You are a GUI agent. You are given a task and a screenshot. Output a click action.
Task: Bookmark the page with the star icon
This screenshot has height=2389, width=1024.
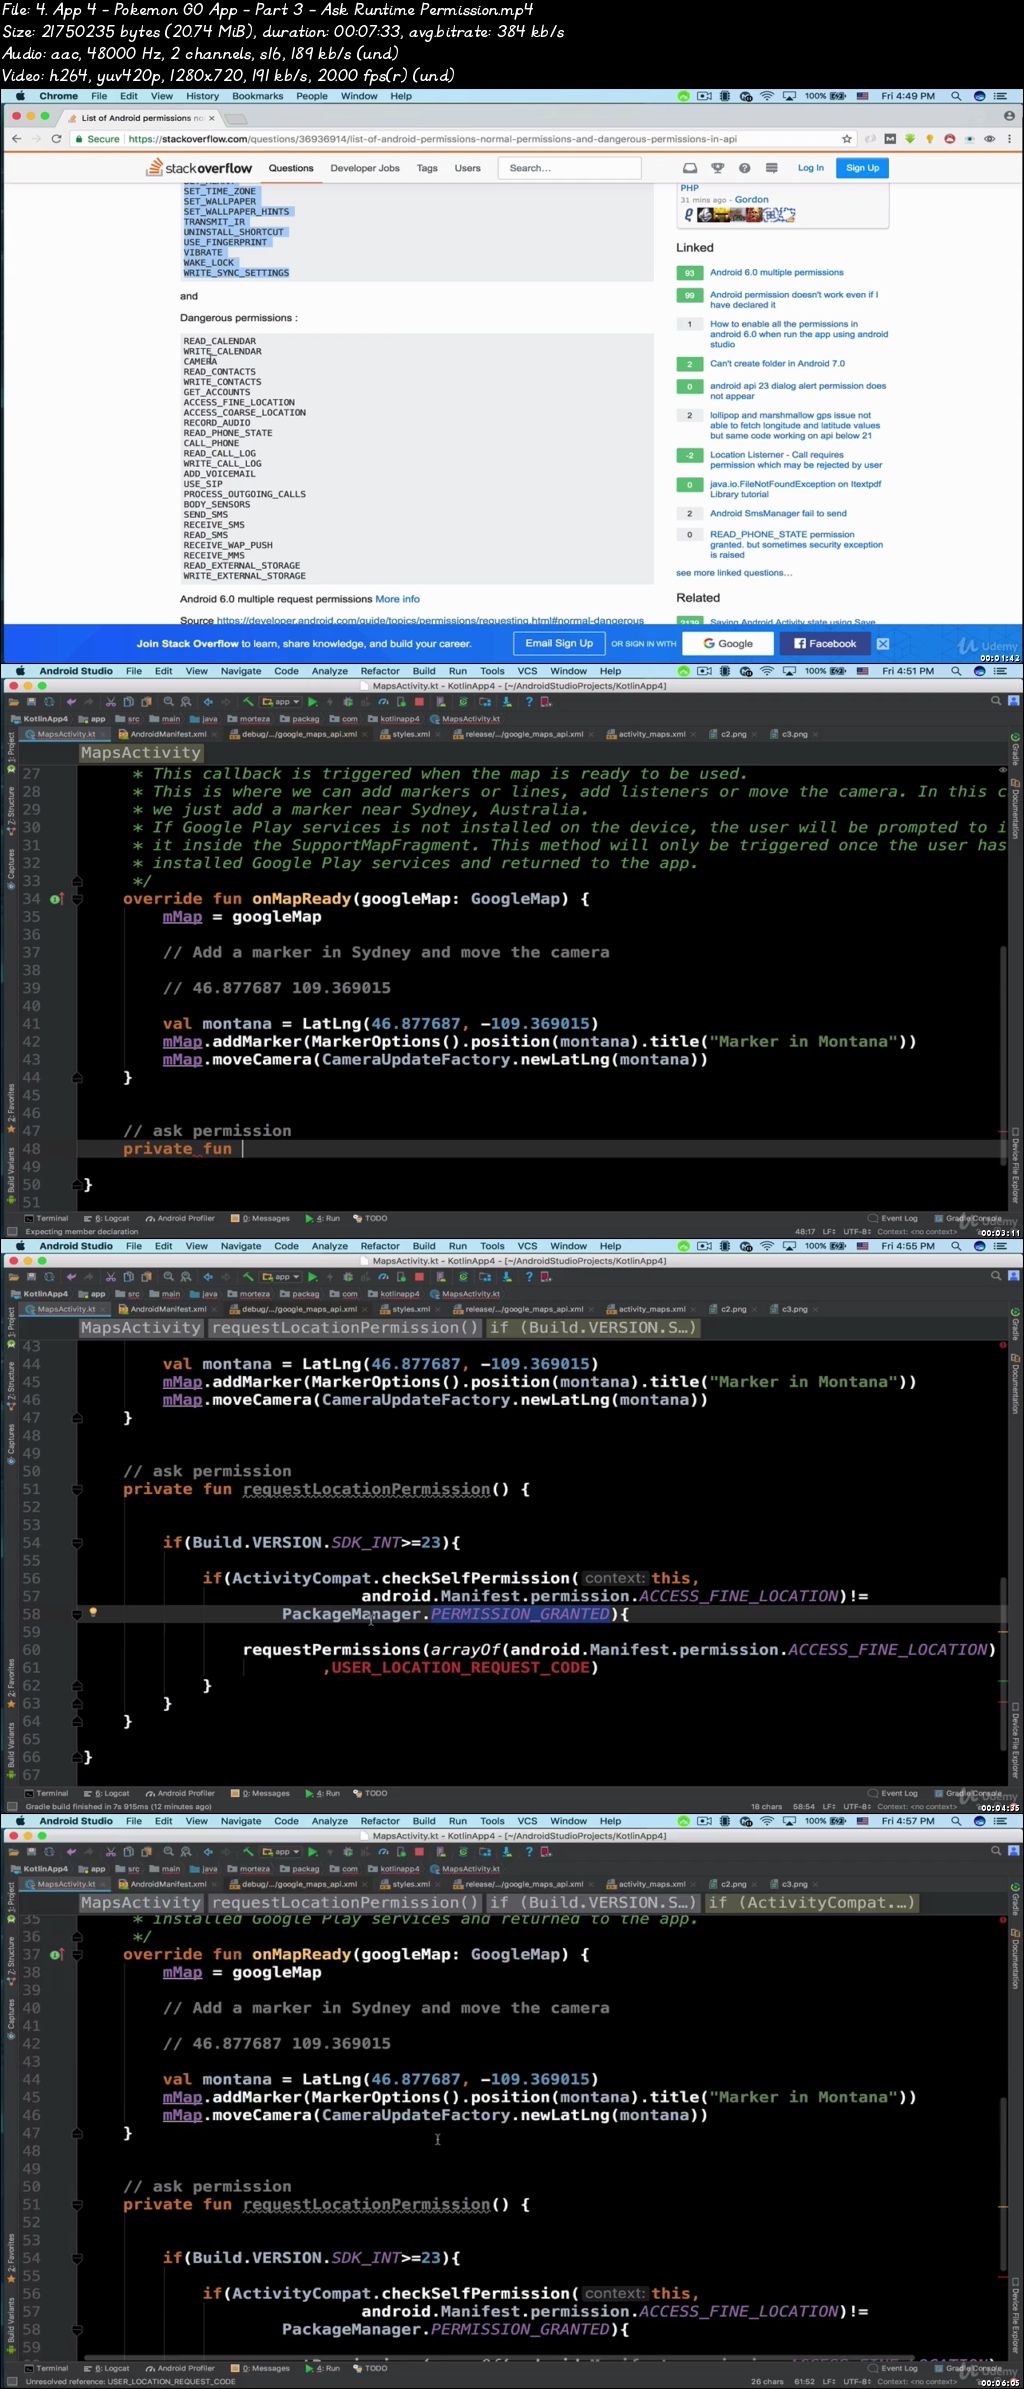coord(847,139)
